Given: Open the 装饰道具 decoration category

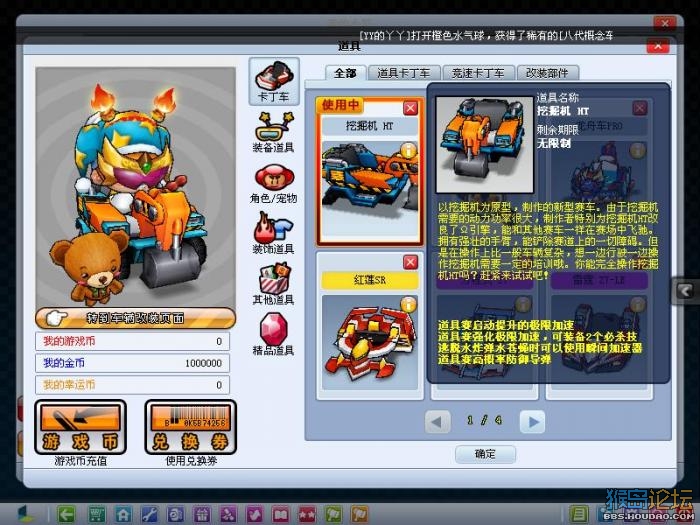Looking at the screenshot, I should tap(273, 234).
